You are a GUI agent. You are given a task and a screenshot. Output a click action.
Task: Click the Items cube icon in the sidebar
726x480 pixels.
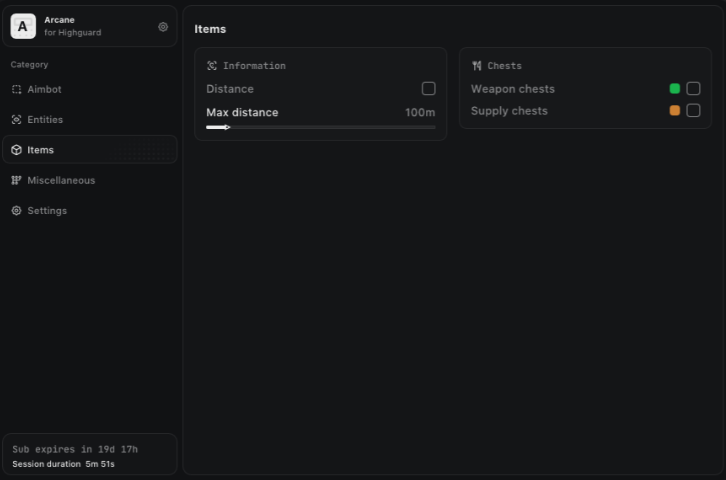(16, 150)
